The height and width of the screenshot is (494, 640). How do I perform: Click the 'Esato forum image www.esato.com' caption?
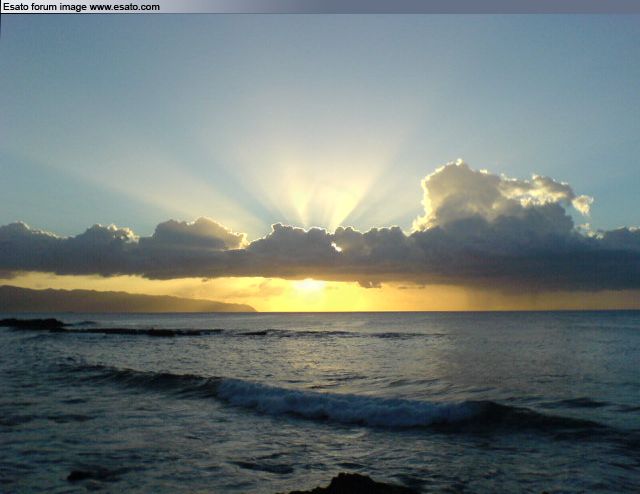[82, 7]
